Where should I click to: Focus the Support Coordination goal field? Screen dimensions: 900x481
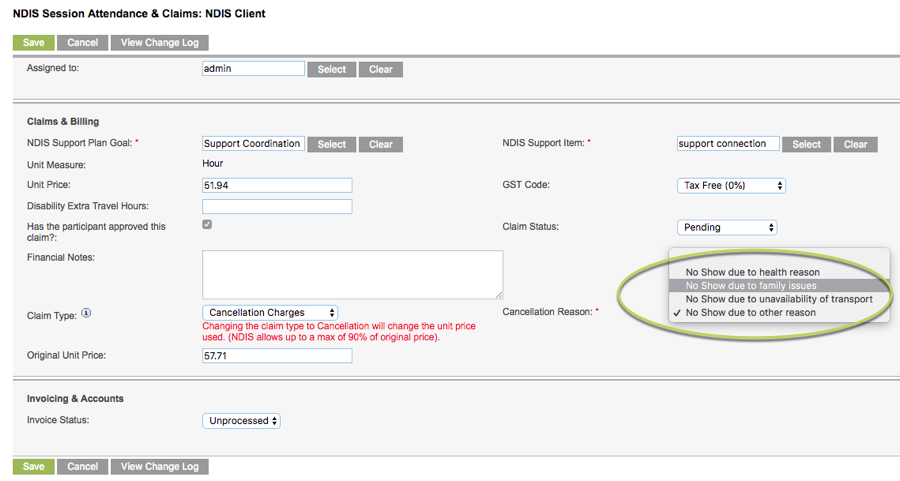point(253,143)
